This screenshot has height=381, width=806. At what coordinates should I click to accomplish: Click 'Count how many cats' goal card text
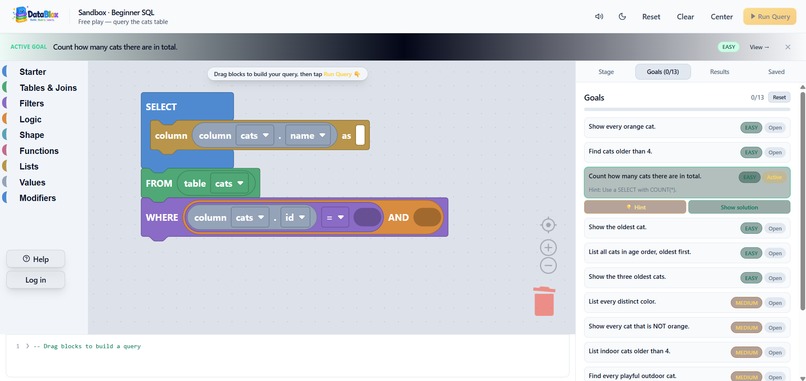[645, 176]
